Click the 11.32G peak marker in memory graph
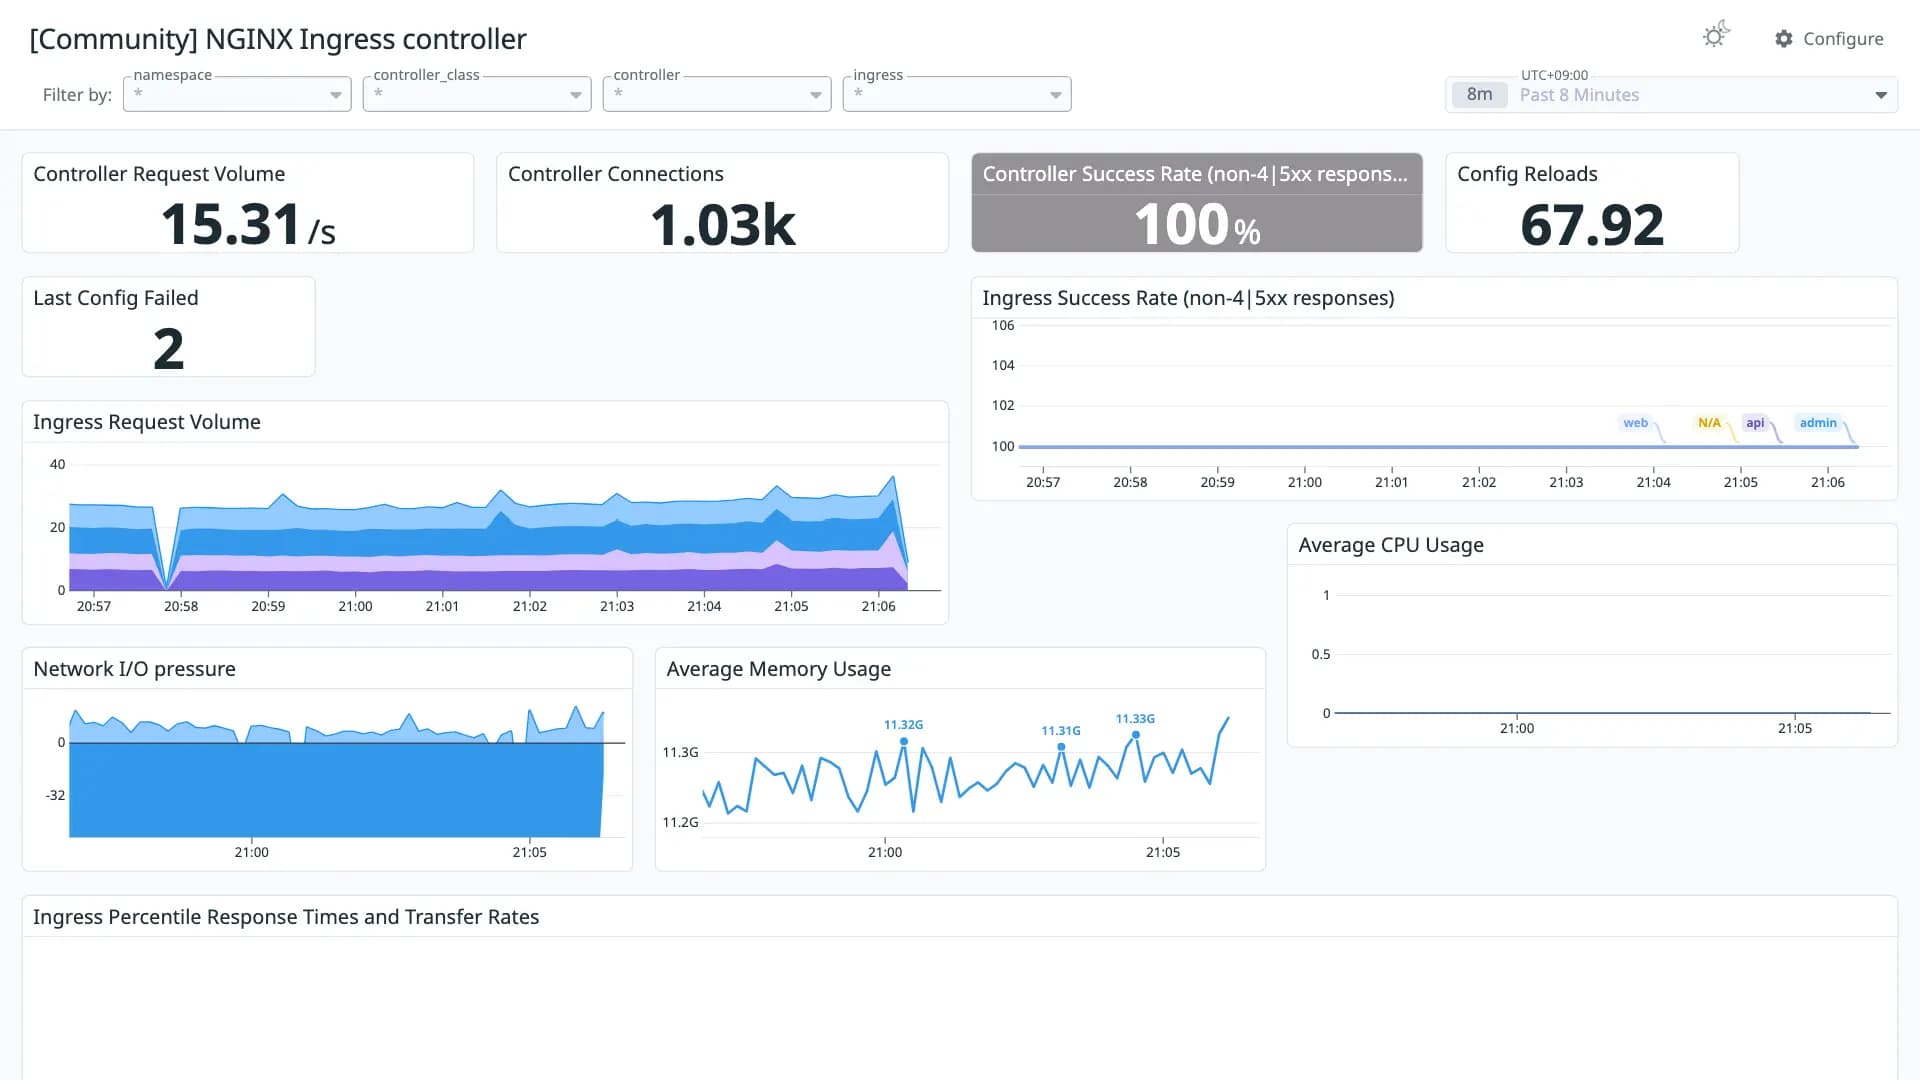This screenshot has width=1920, height=1080. tap(904, 741)
